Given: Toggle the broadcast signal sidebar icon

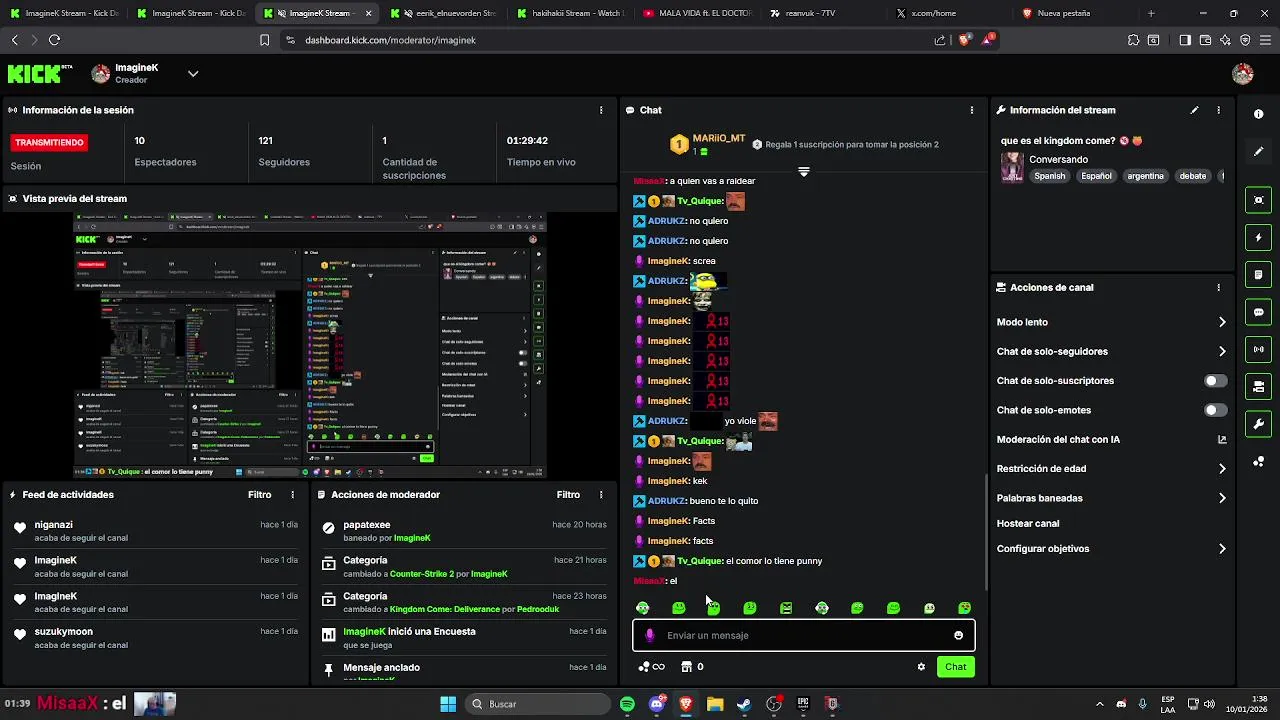Looking at the screenshot, I should [x=1259, y=349].
